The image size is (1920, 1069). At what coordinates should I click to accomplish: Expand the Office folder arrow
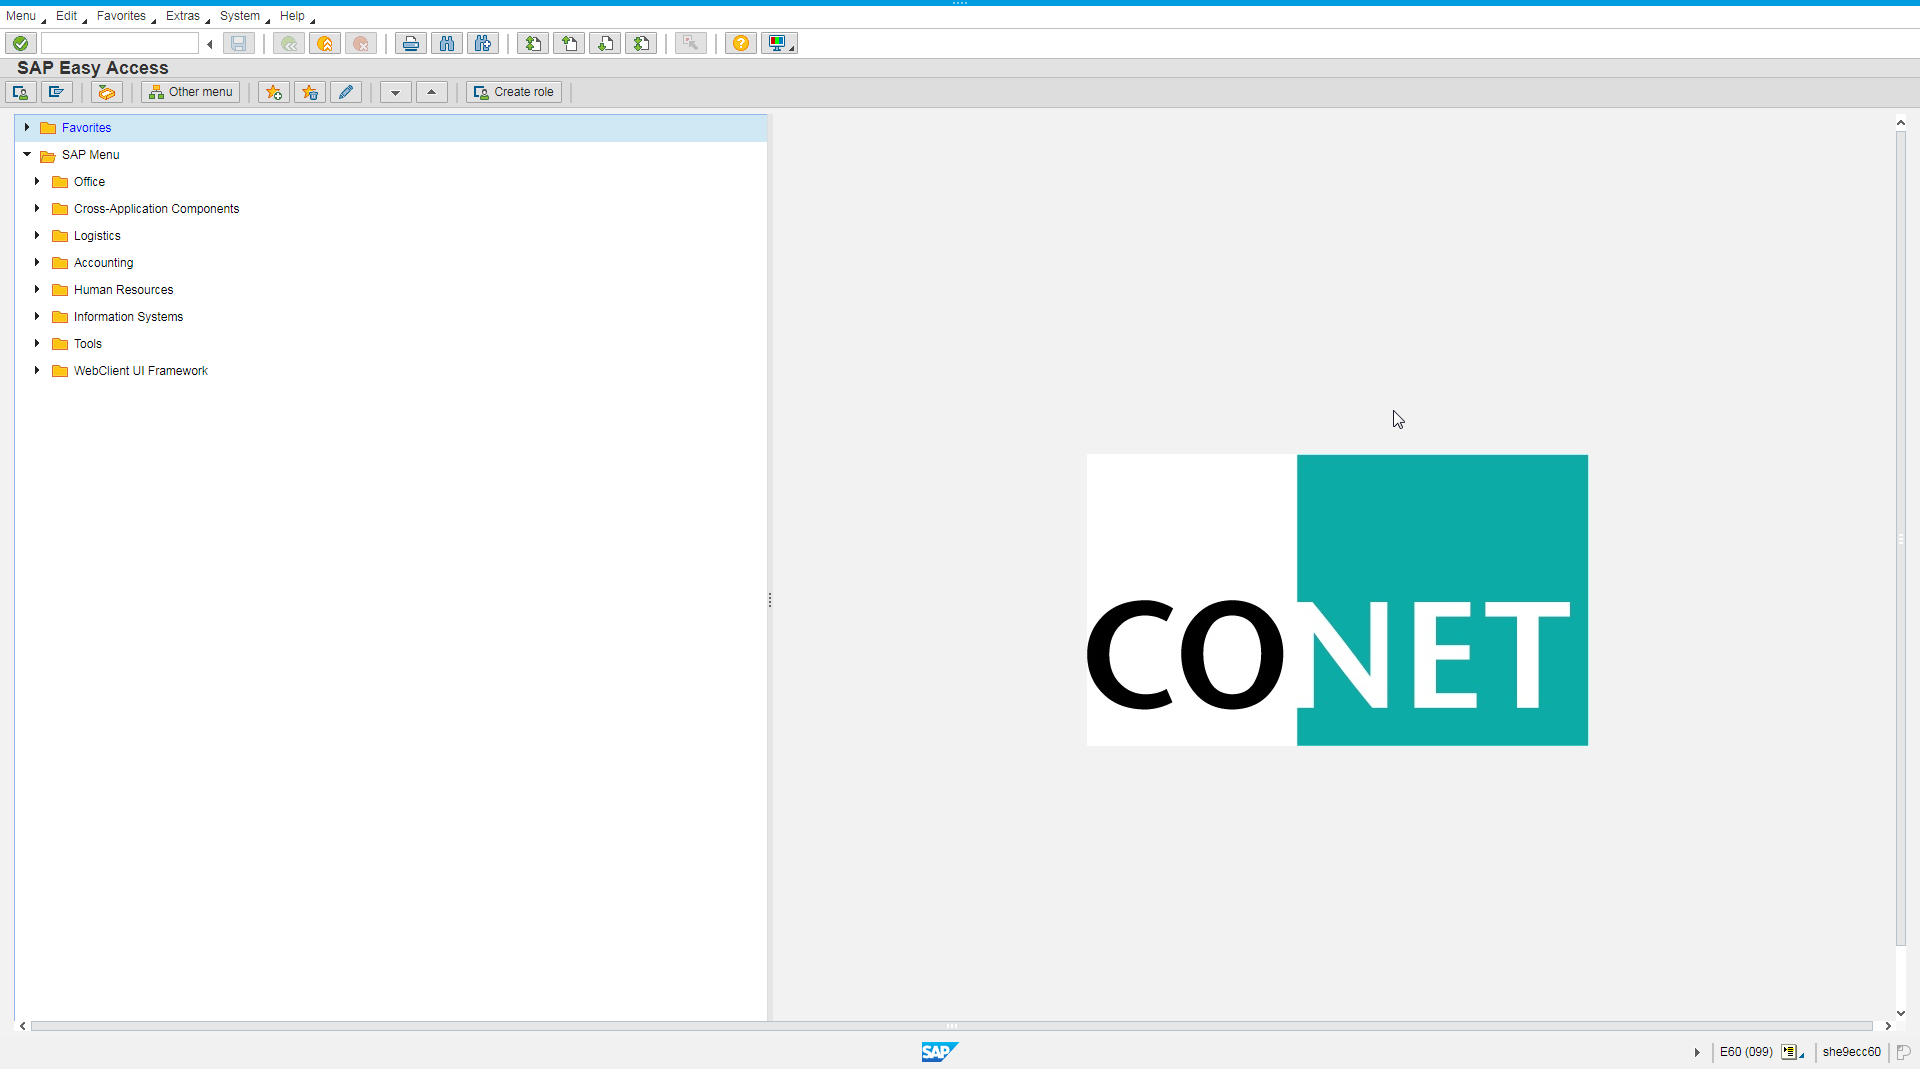(x=37, y=182)
